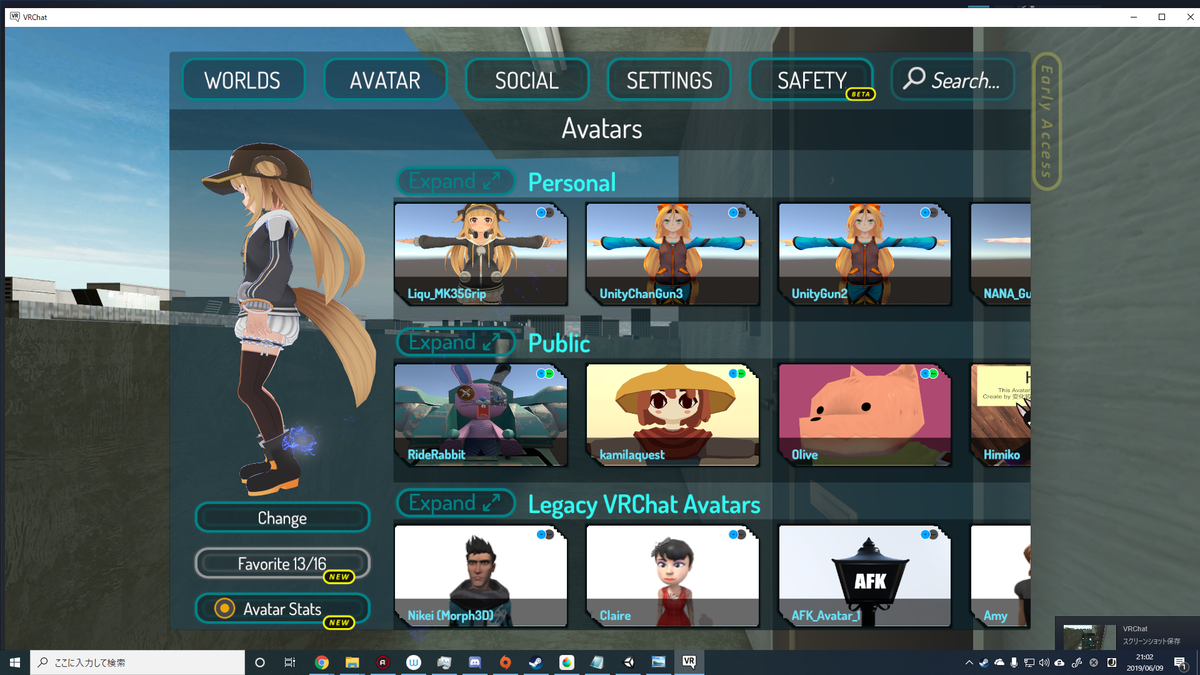The image size is (1200, 675).
Task: Click the VRChat taskbar icon
Action: [x=689, y=662]
